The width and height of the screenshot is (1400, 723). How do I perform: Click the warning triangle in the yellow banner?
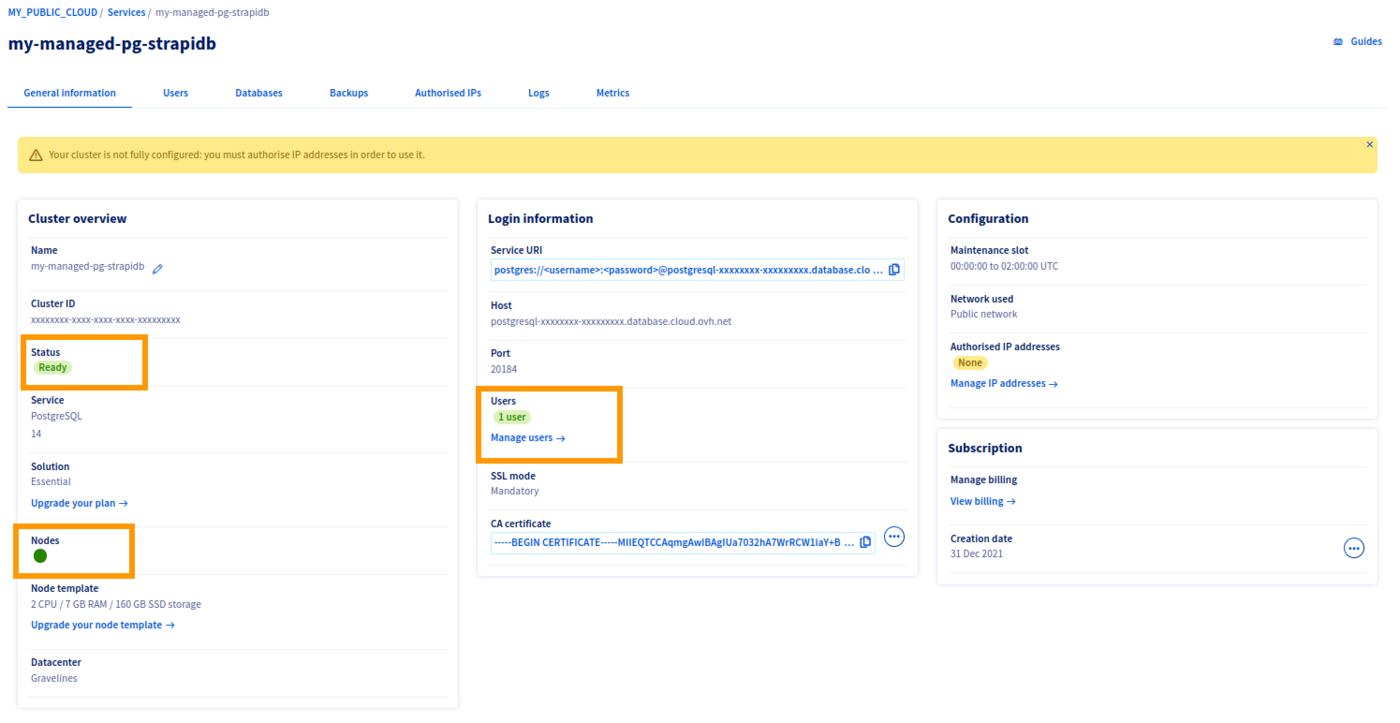click(36, 154)
